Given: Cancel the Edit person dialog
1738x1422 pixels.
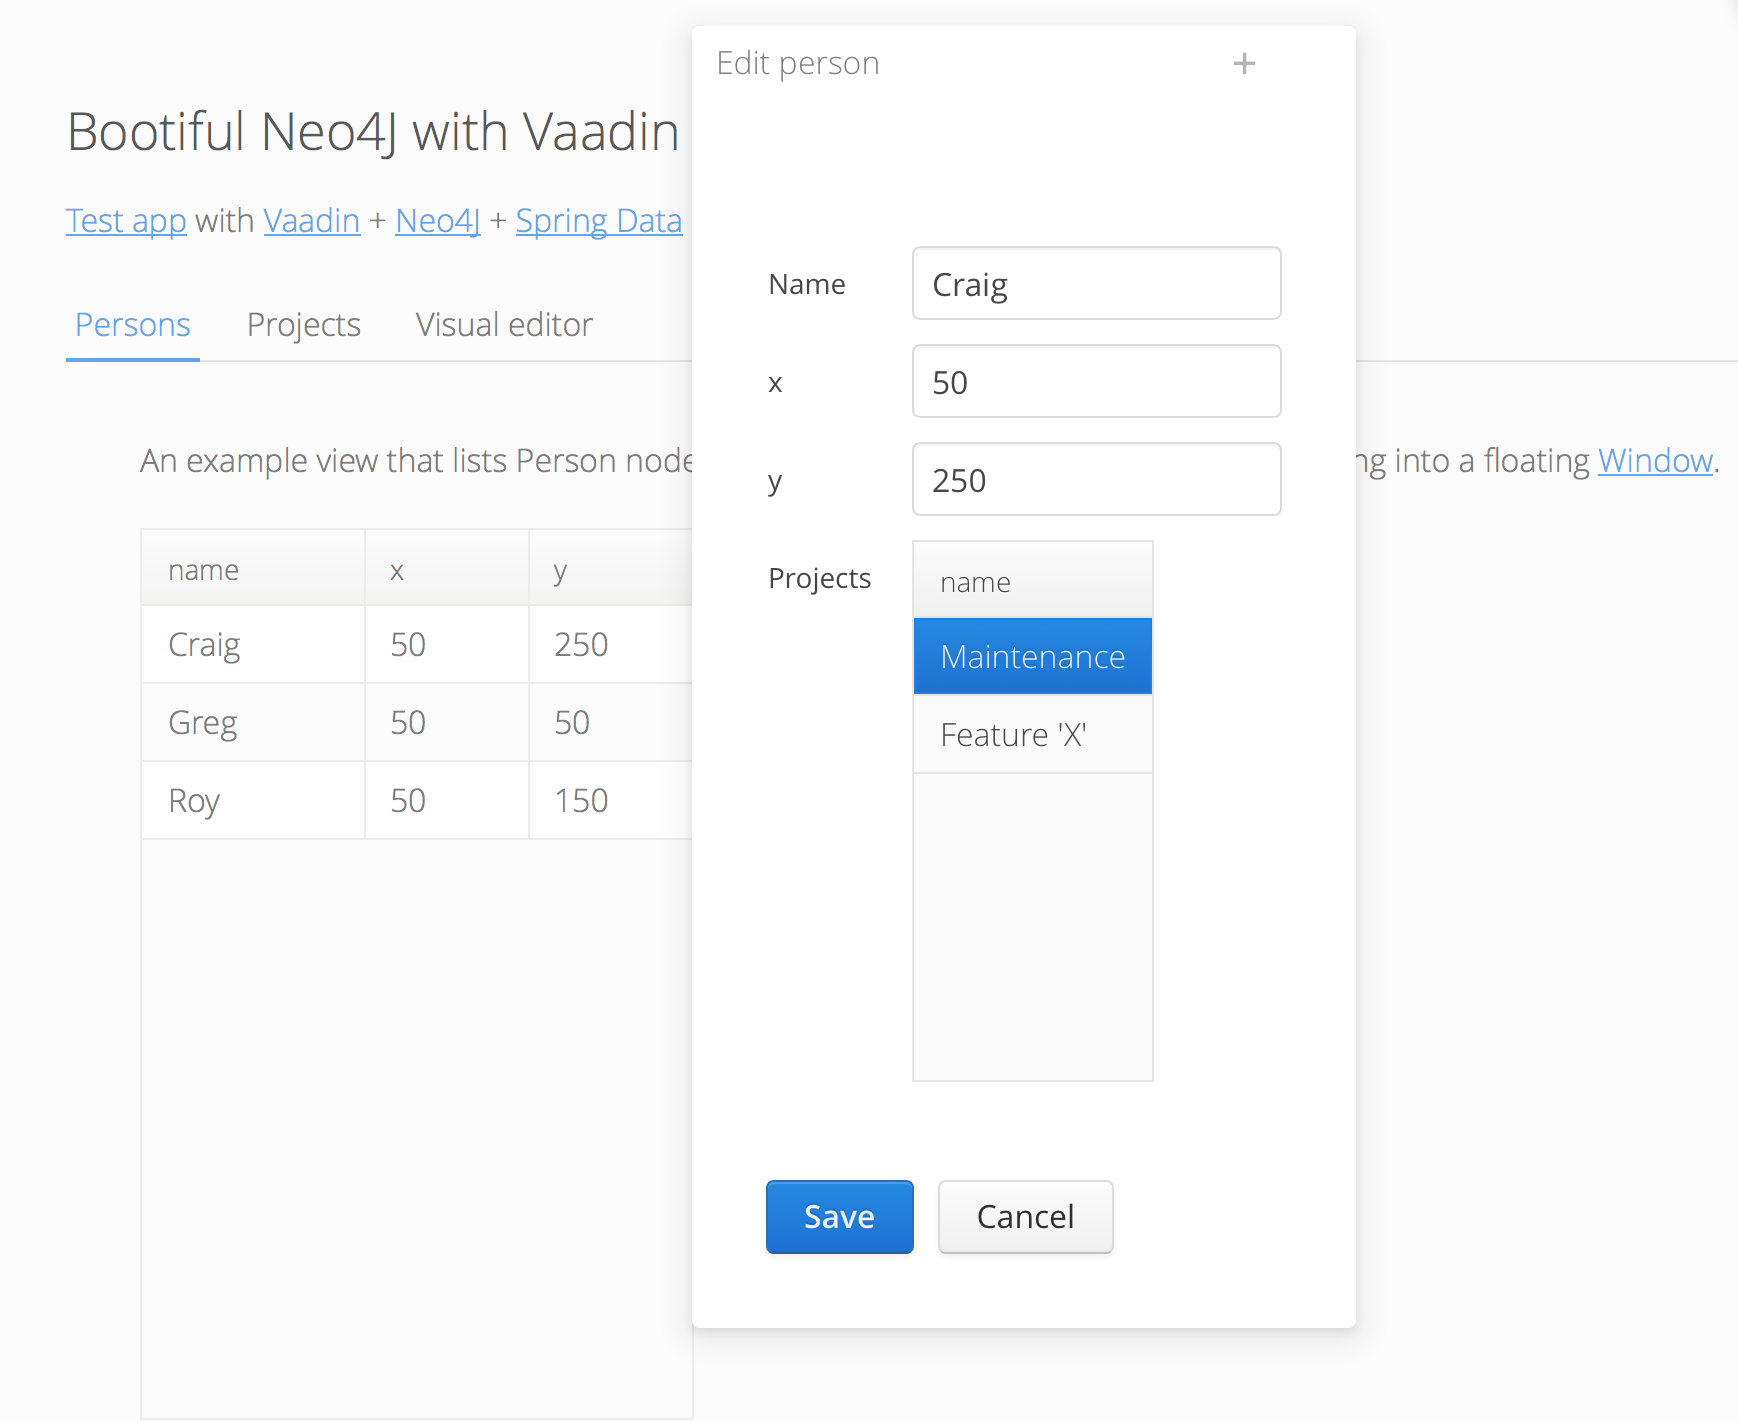Looking at the screenshot, I should 1025,1216.
